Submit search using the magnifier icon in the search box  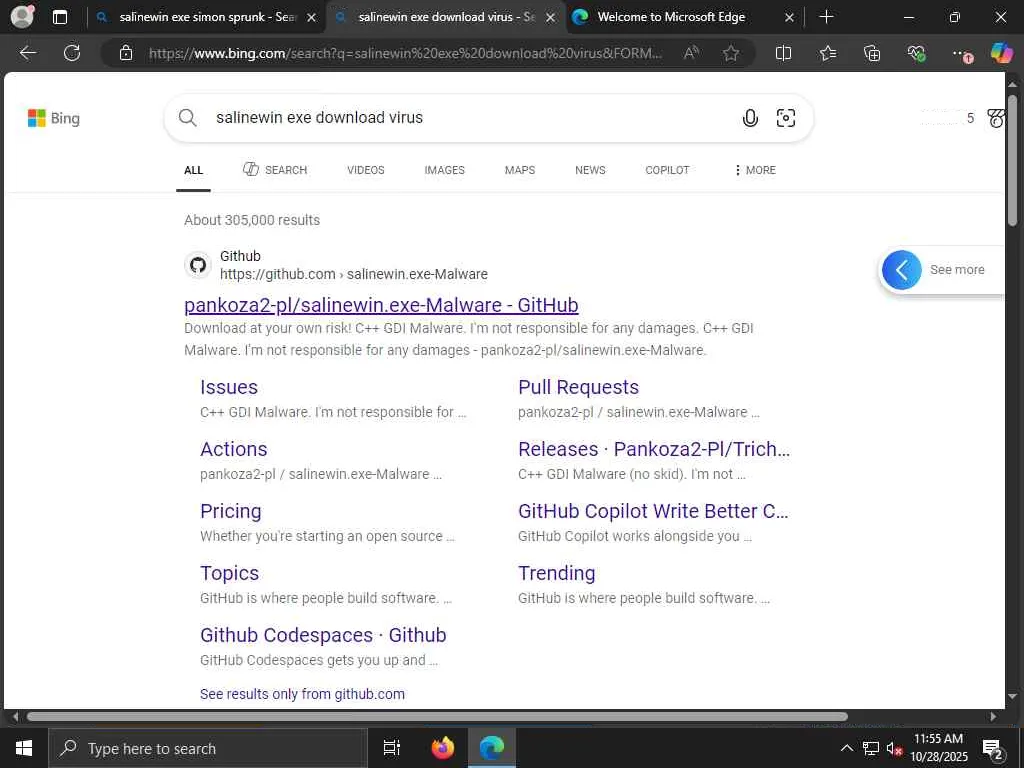[187, 118]
